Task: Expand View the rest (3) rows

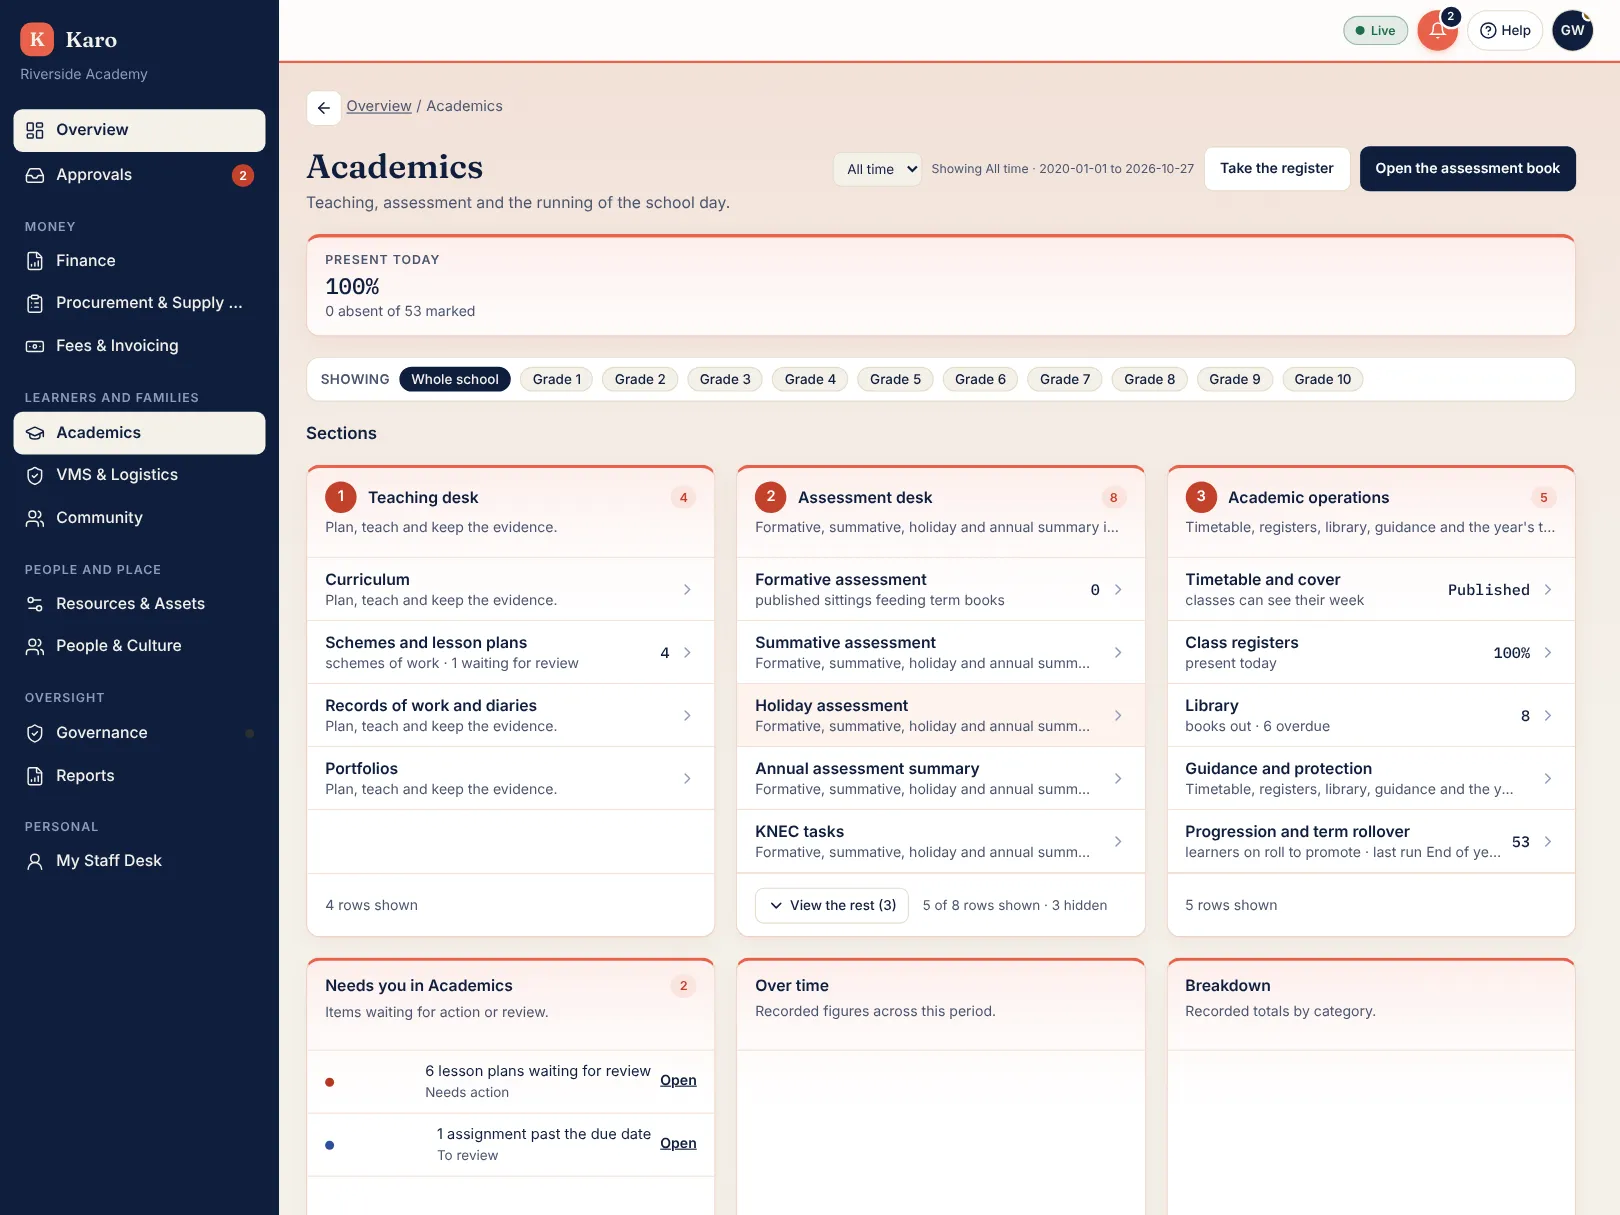Action: coord(832,905)
